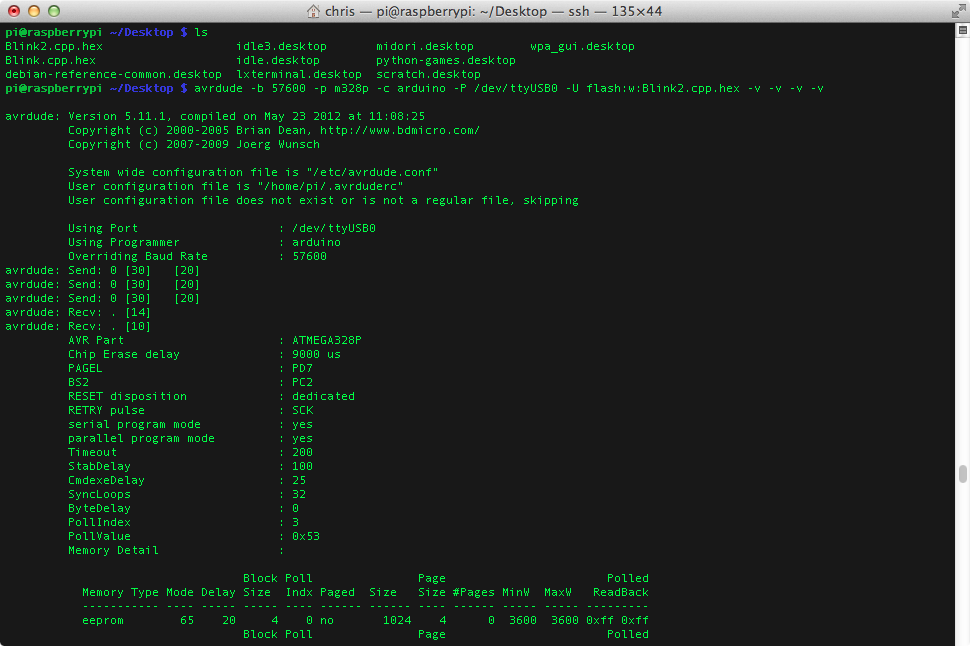Click the eeprom row in the memory table

point(103,620)
